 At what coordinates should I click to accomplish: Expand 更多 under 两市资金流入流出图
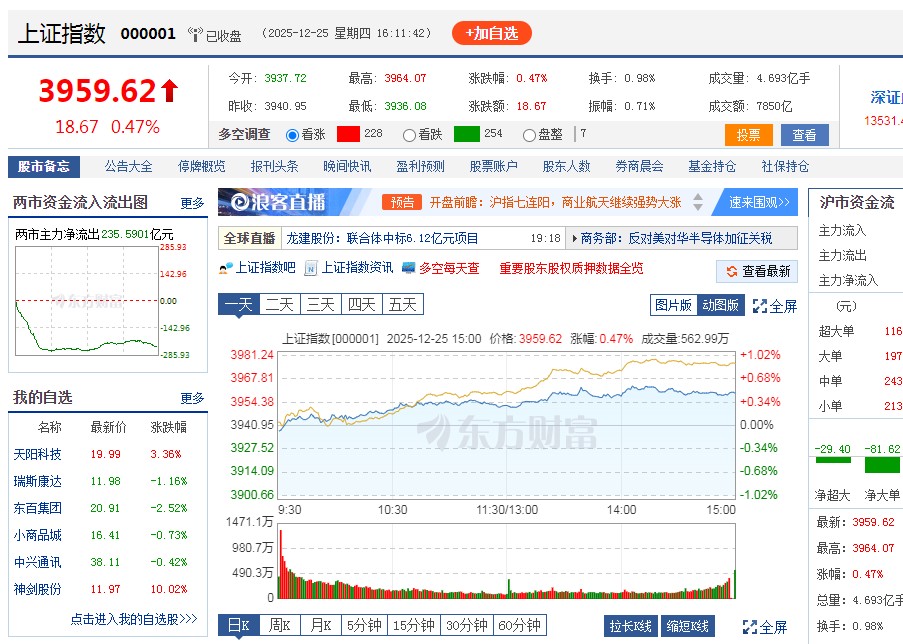[x=192, y=203]
